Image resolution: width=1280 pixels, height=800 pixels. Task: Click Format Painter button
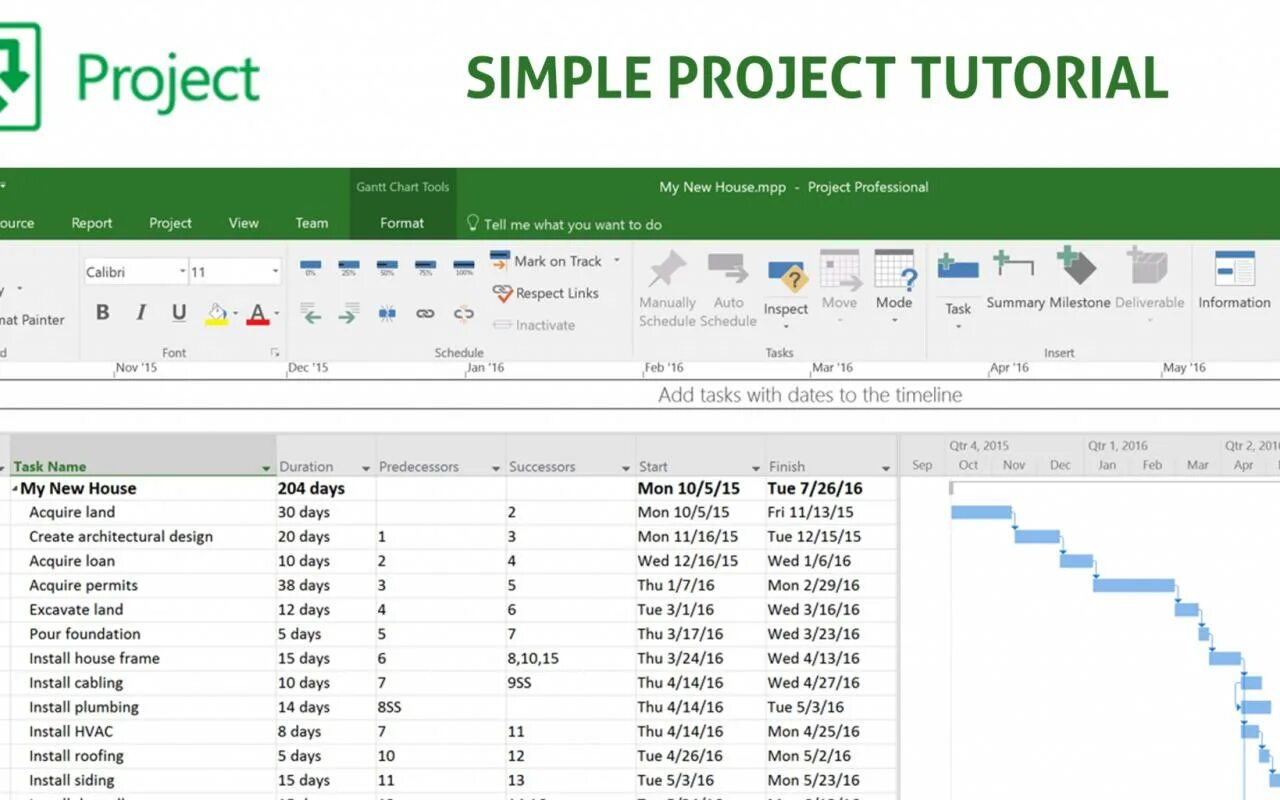click(x=31, y=320)
